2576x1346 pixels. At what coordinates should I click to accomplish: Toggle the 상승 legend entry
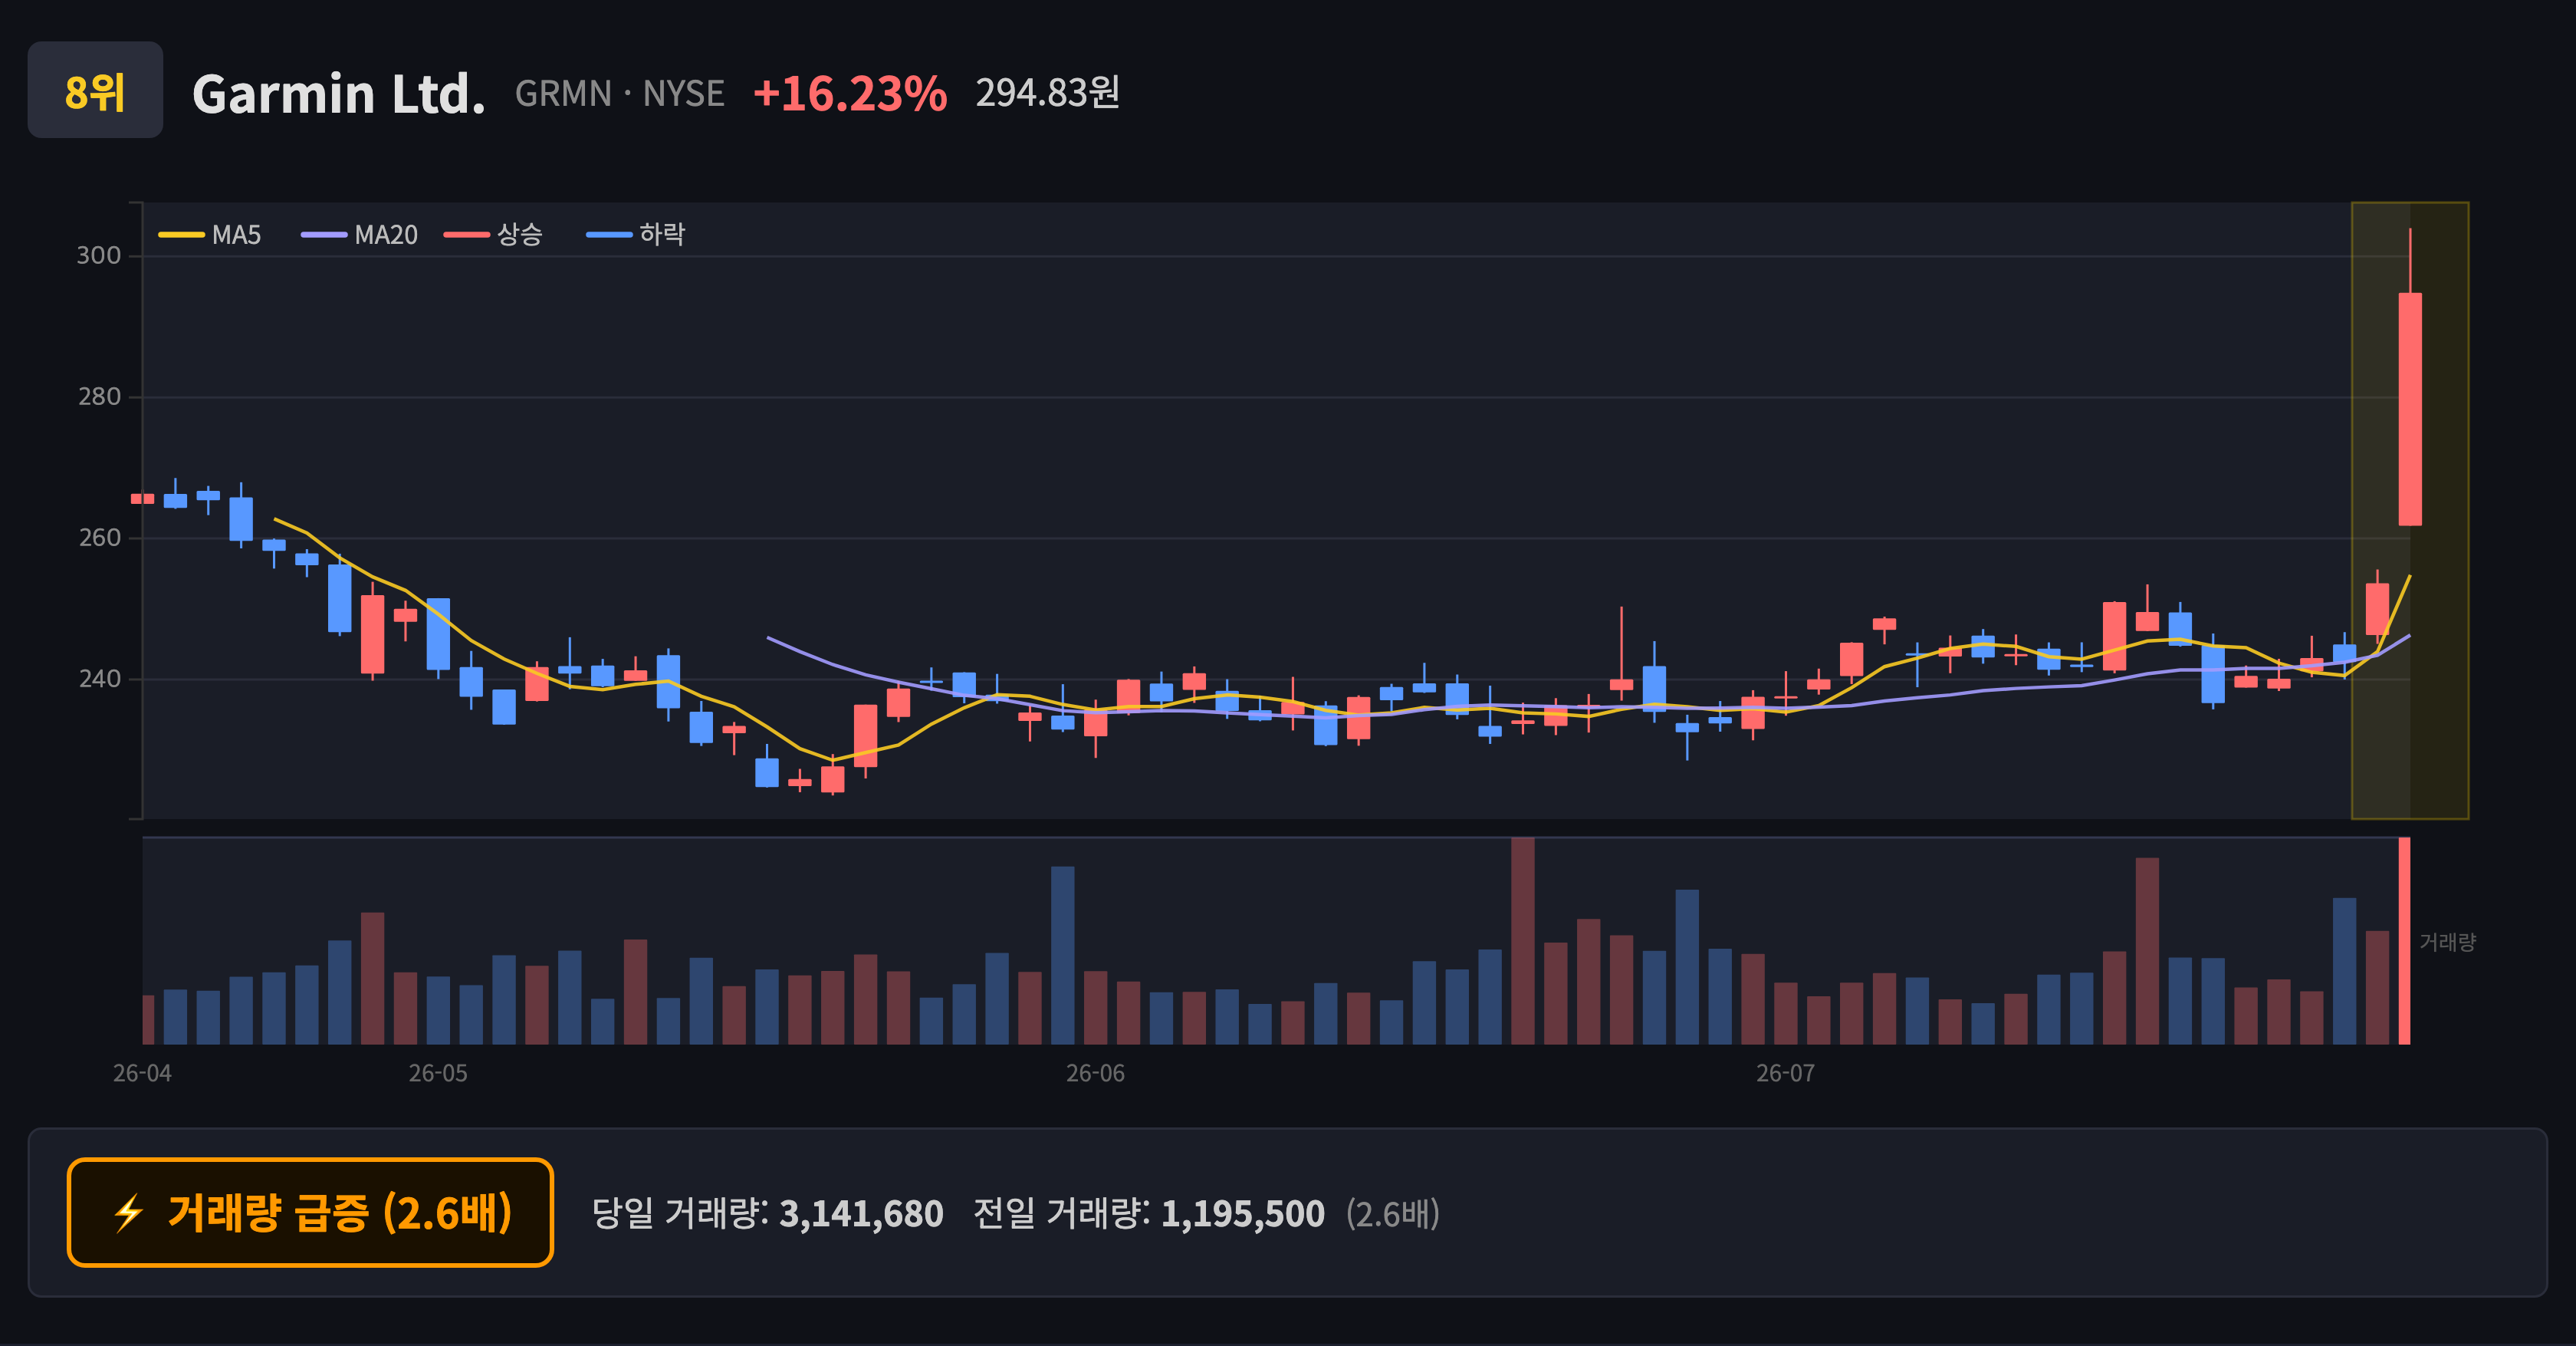(494, 235)
